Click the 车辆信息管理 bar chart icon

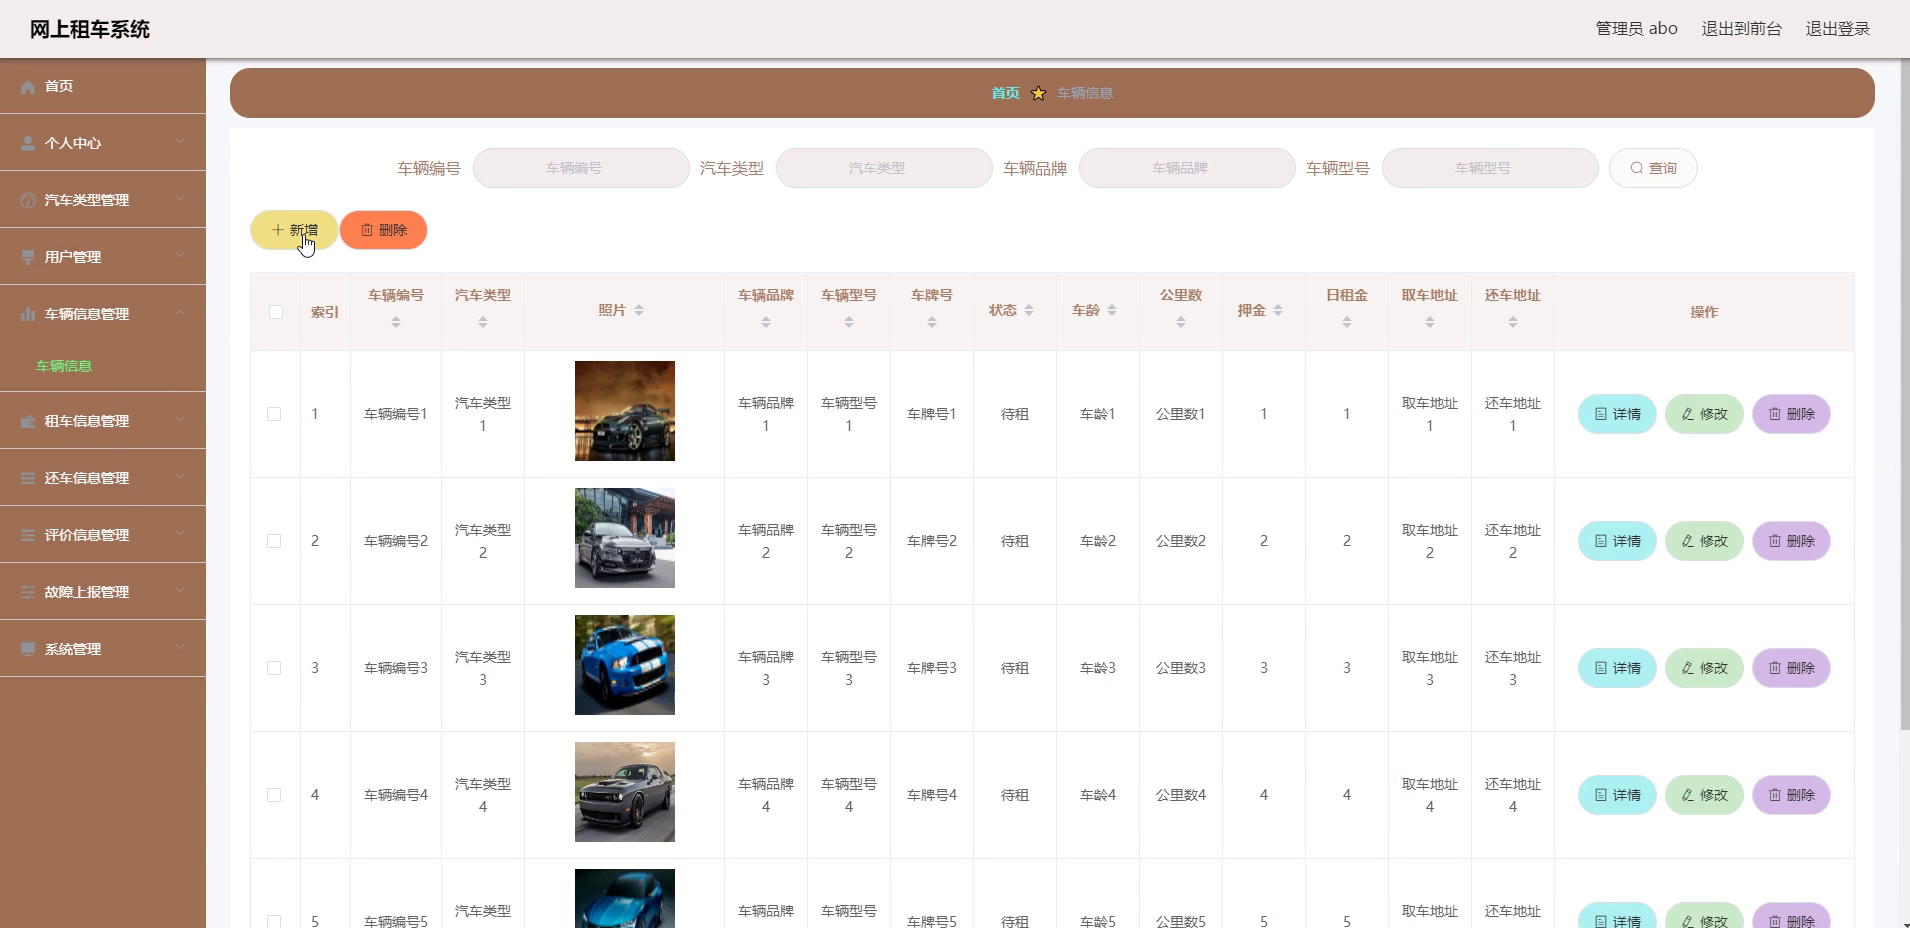coord(28,315)
